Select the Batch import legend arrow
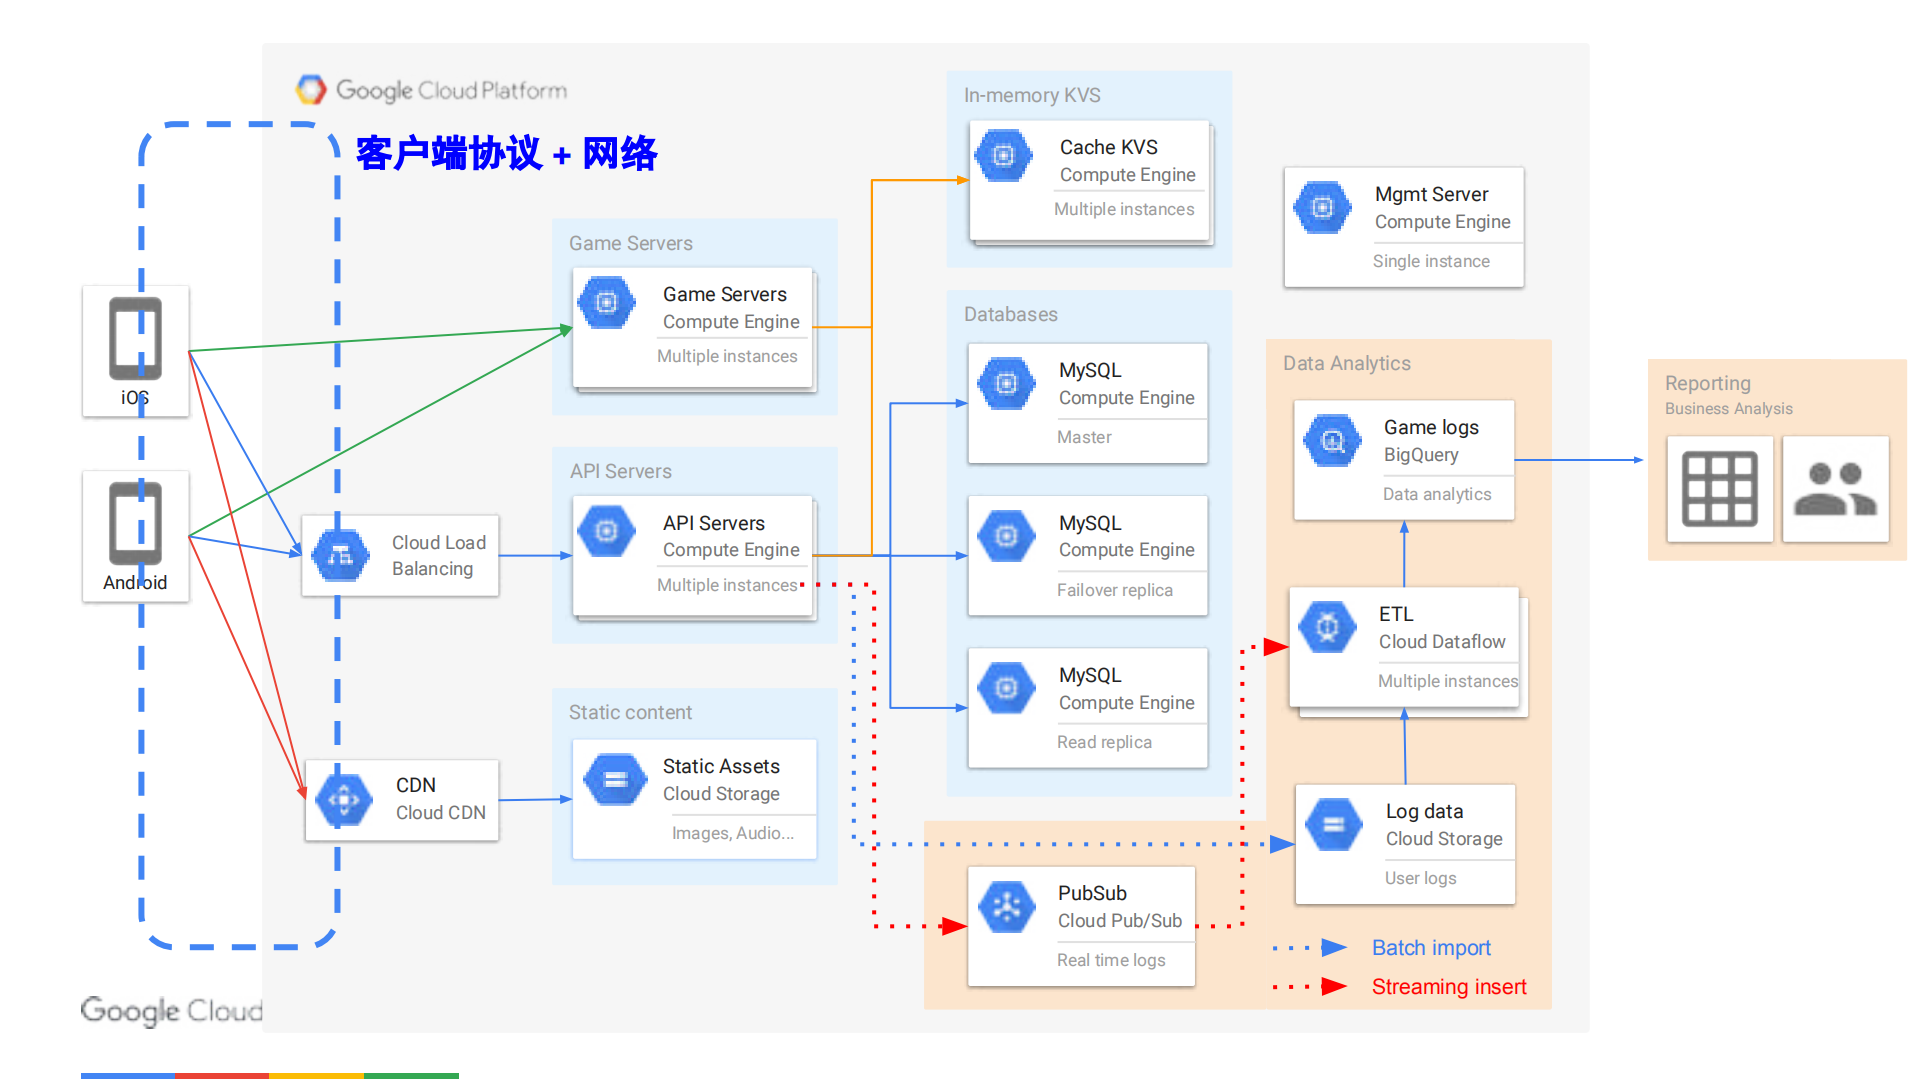The height and width of the screenshot is (1079, 1919). coord(1333,947)
